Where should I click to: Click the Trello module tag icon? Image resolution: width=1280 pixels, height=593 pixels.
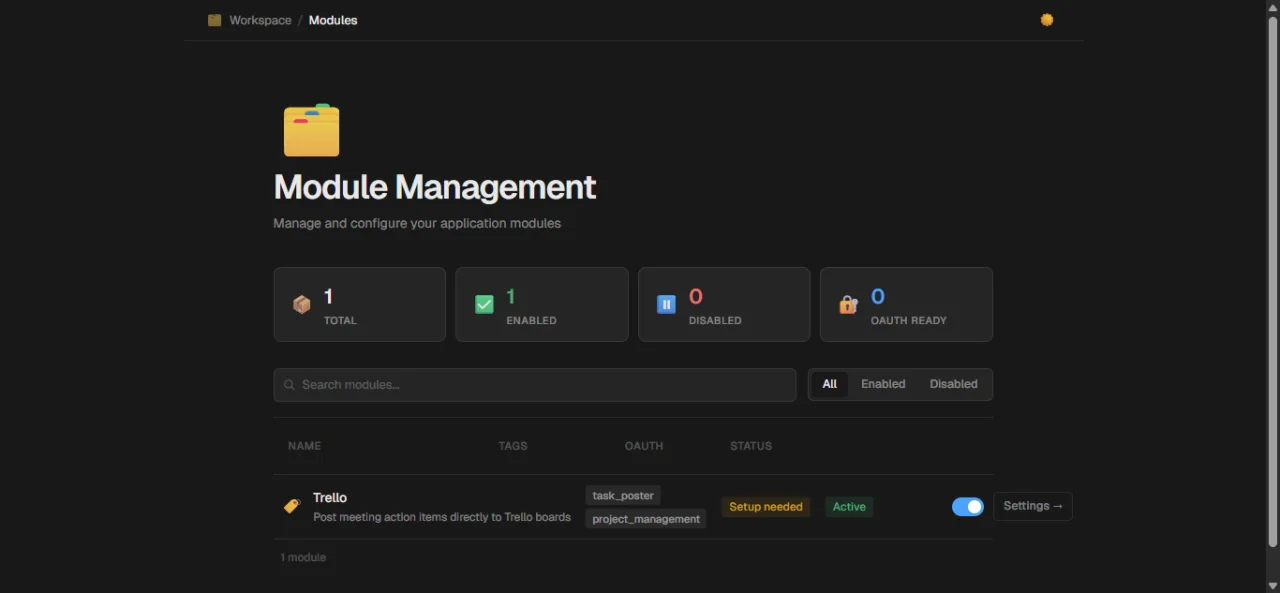[292, 506]
